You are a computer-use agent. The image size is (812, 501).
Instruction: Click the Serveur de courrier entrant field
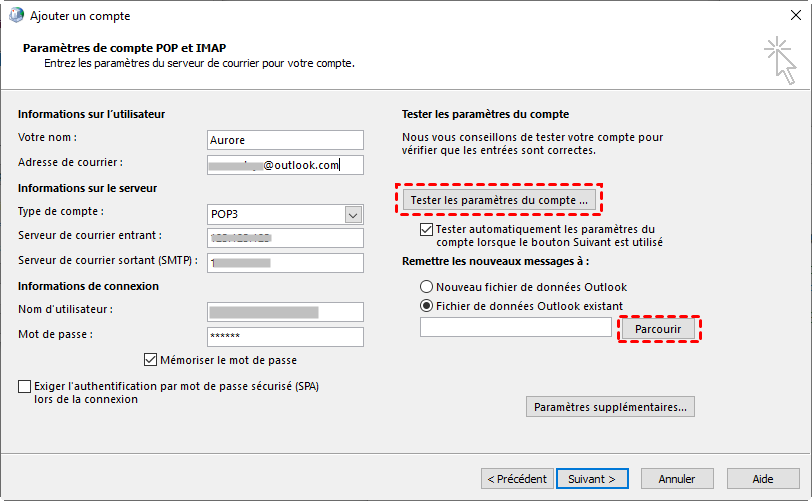coord(285,238)
